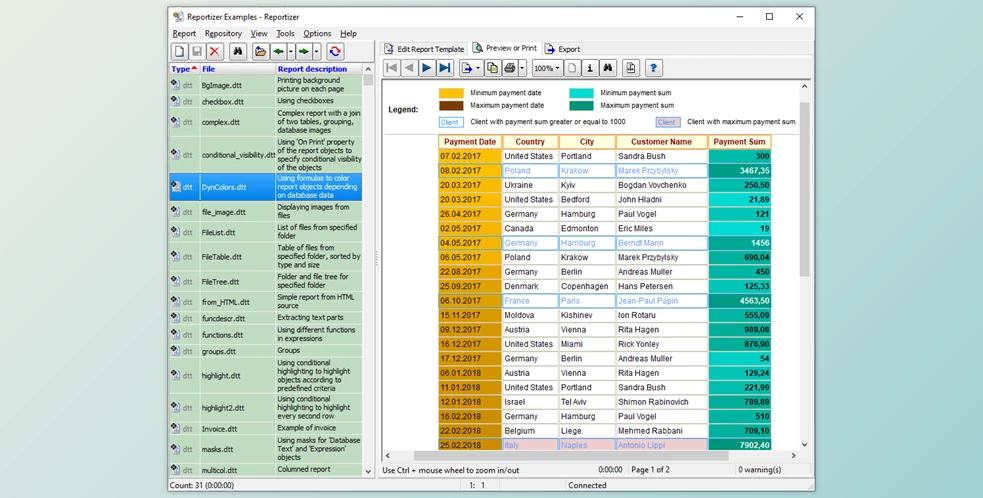The width and height of the screenshot is (983, 498).
Task: Open the View menu
Action: click(259, 34)
